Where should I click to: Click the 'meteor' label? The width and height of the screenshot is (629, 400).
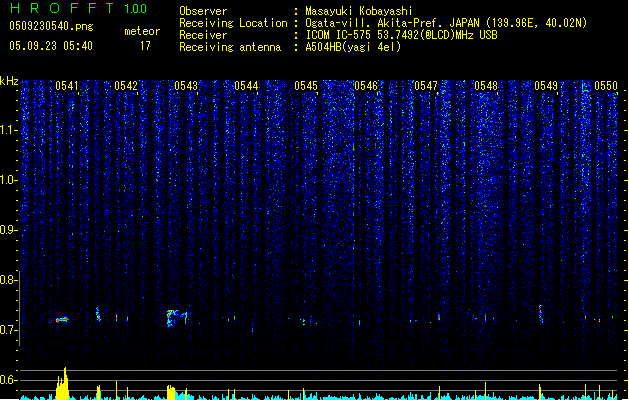(142, 31)
